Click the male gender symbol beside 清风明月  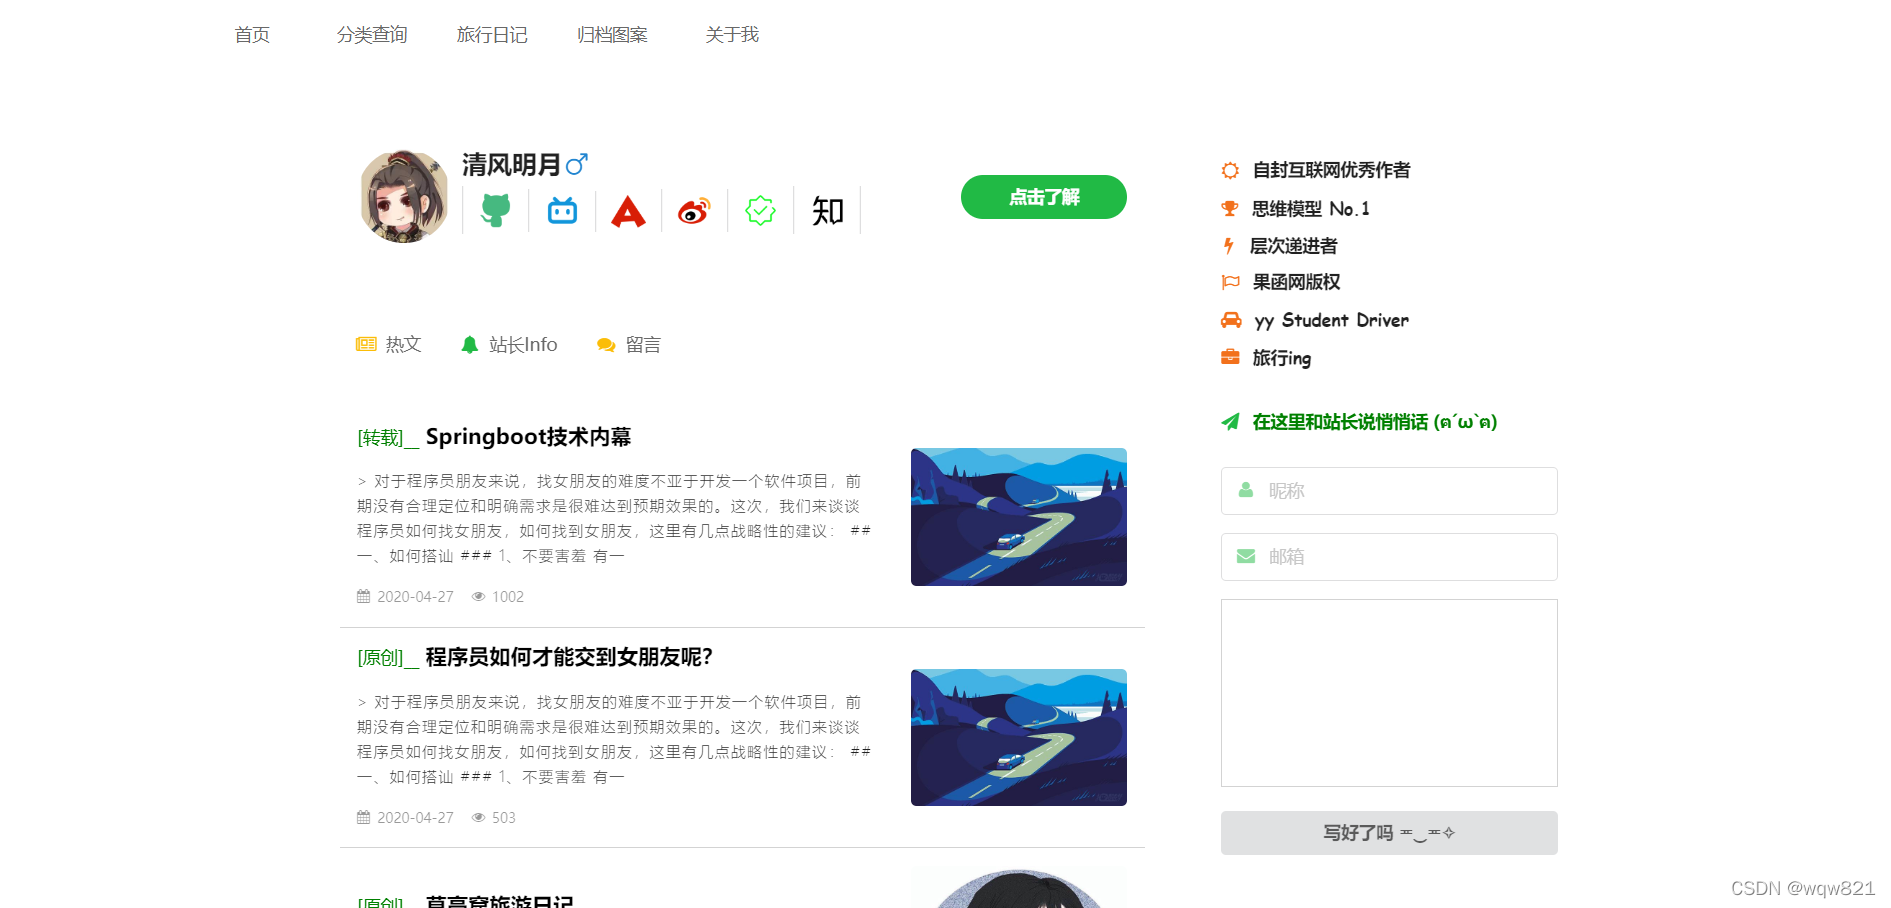coord(577,164)
